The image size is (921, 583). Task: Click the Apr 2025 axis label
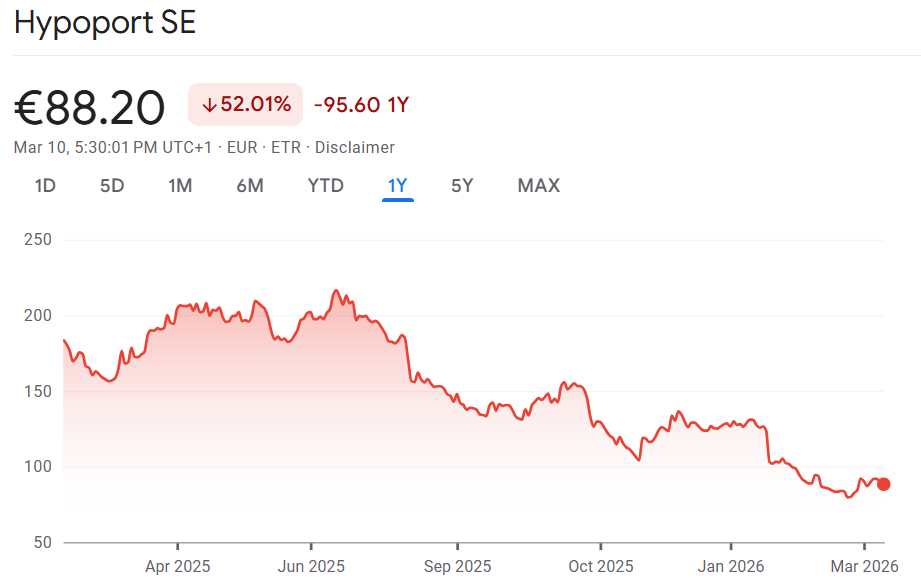[178, 566]
